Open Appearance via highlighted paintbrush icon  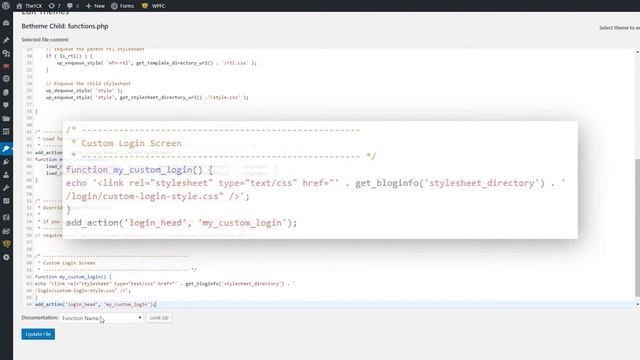coord(6,149)
